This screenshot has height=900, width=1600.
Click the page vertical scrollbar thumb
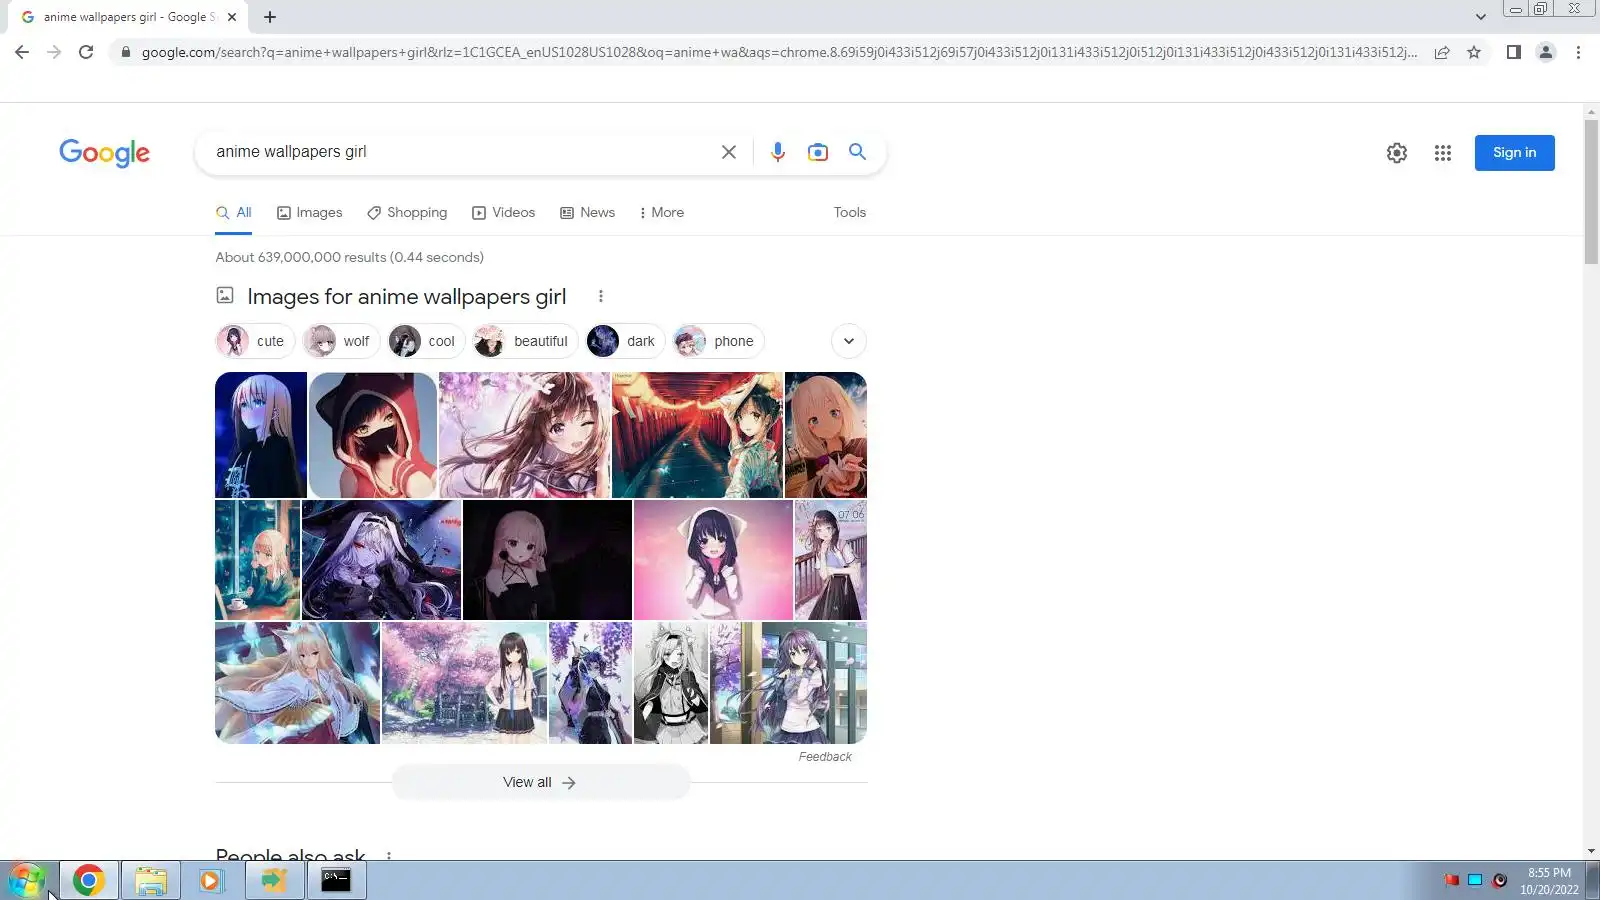(1591, 192)
